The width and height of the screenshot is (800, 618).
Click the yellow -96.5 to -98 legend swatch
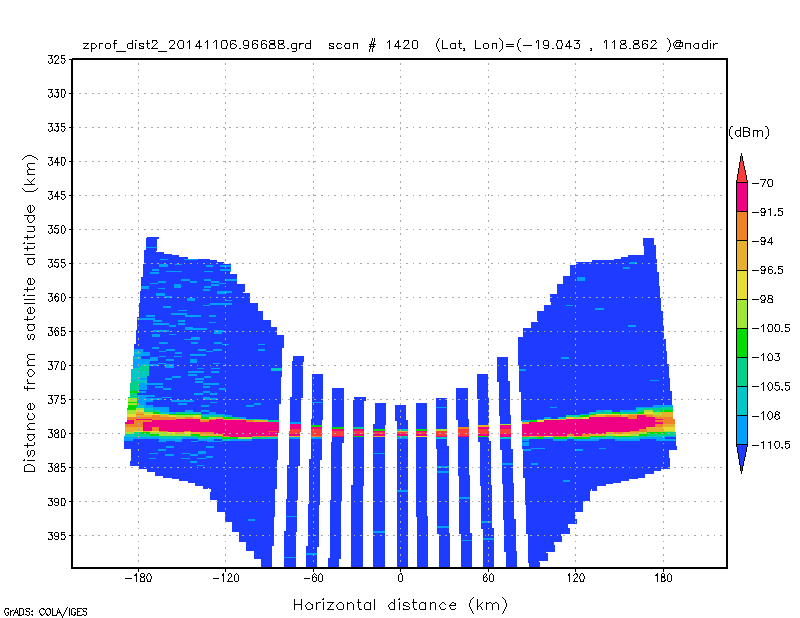pos(741,284)
